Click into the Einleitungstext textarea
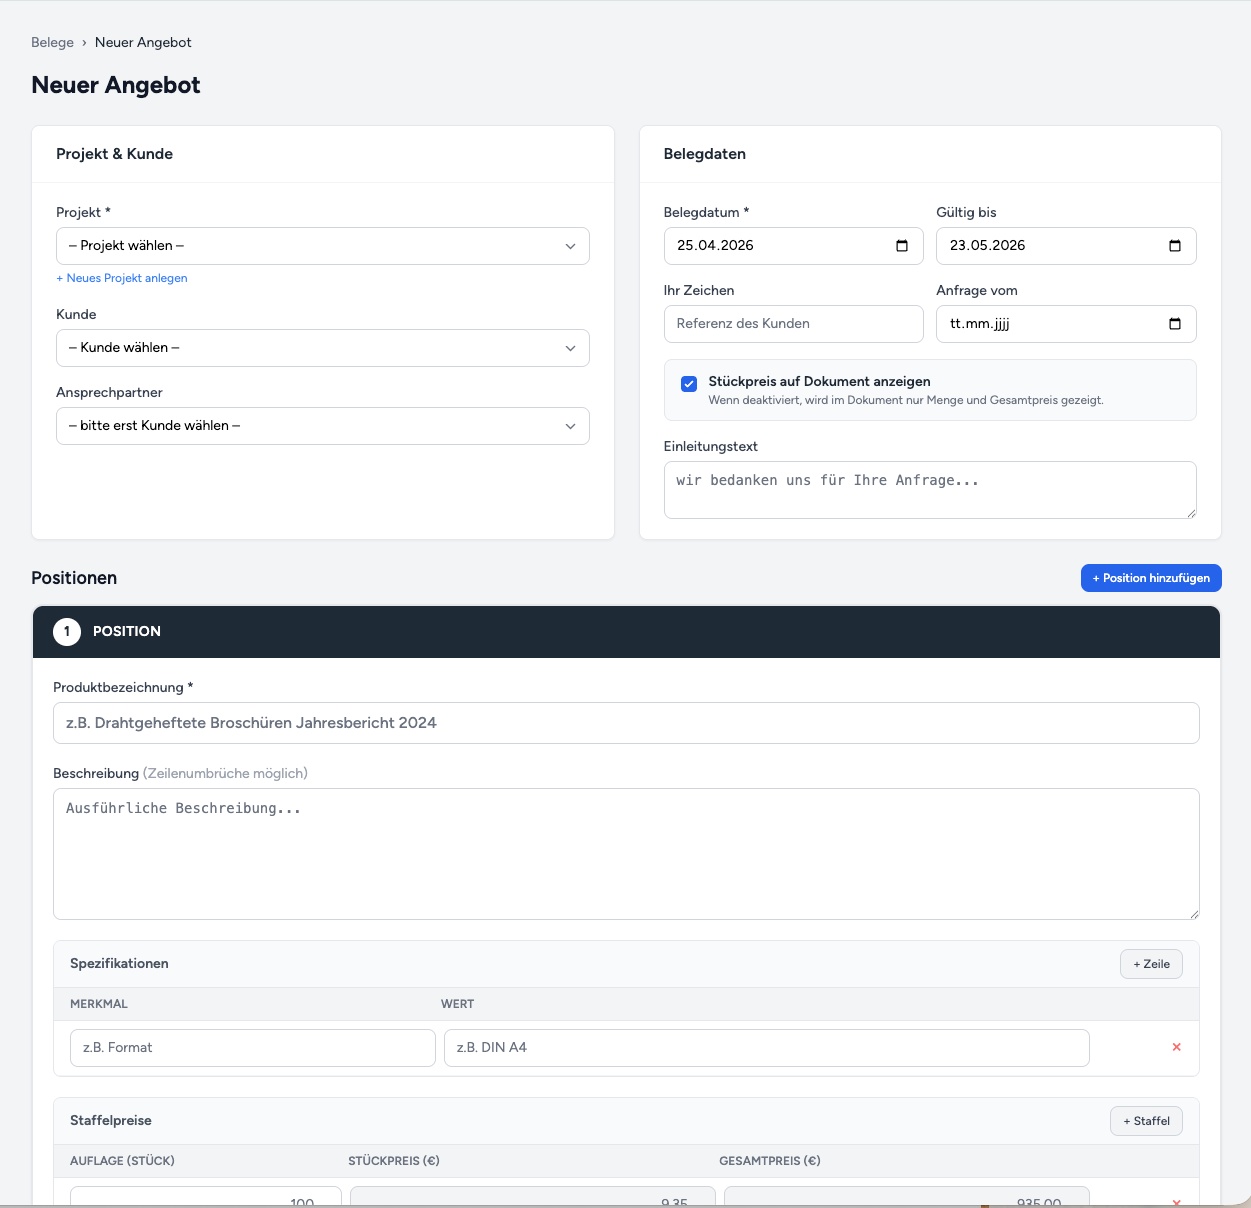 tap(929, 489)
